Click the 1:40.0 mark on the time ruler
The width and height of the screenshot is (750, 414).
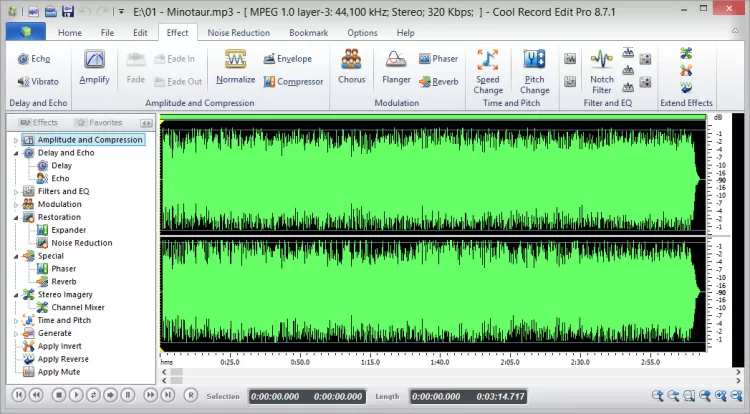point(440,362)
